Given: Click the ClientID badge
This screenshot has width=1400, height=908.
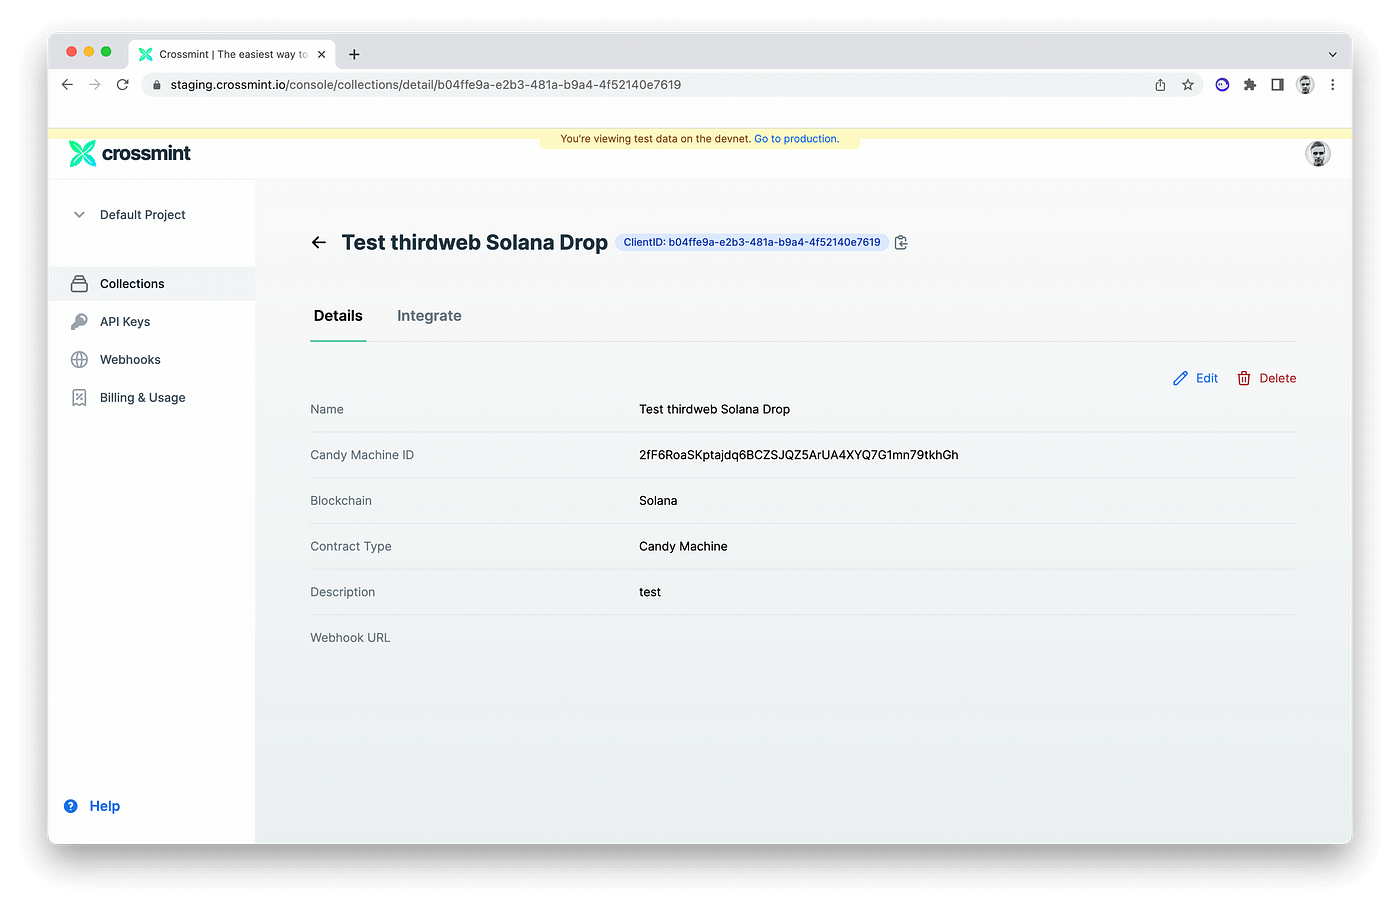Looking at the screenshot, I should 752,242.
